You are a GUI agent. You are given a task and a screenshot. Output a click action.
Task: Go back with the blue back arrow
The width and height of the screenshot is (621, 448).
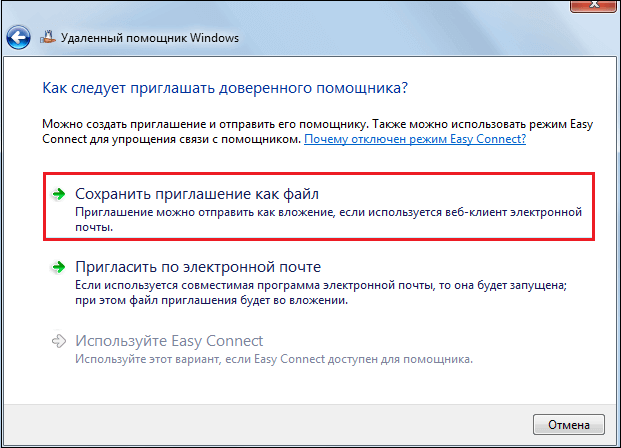click(x=18, y=38)
